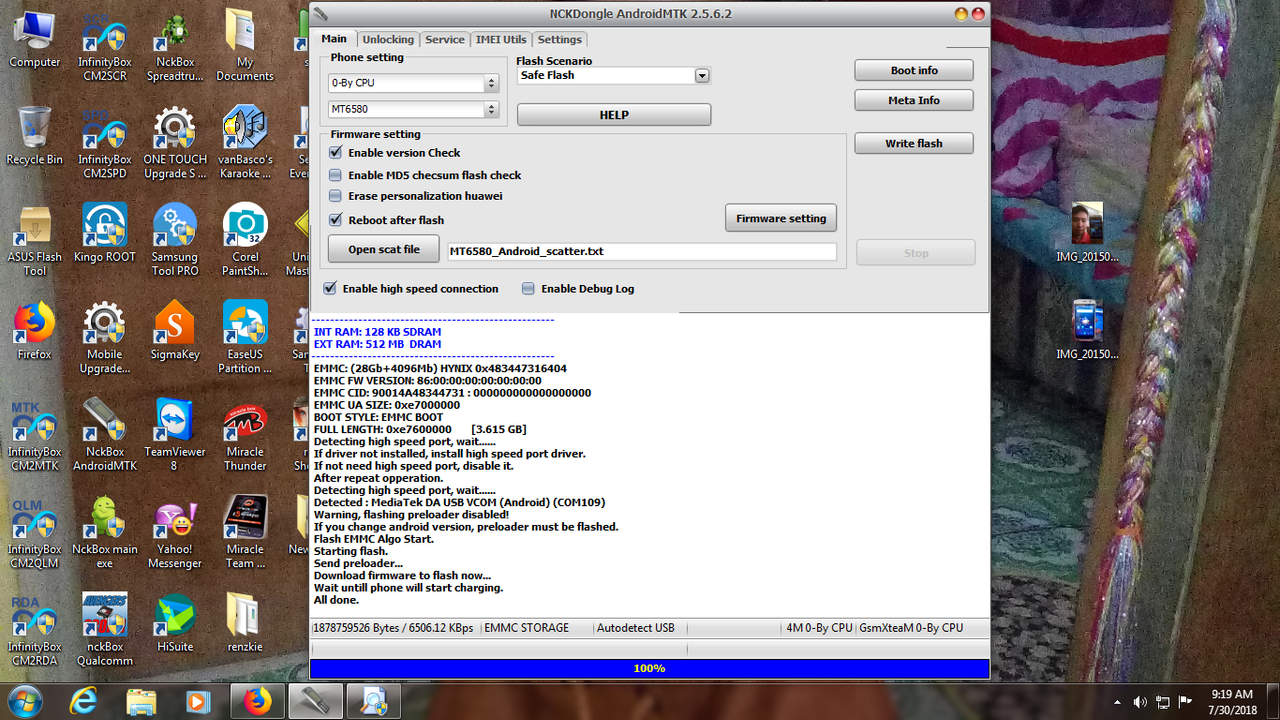Toggle the Enable MD5 checsum flash check option

point(335,175)
